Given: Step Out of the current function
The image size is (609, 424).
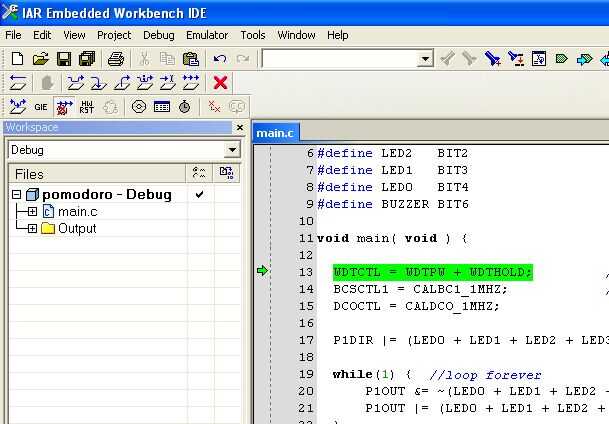Looking at the screenshot, I should pos(122,83).
